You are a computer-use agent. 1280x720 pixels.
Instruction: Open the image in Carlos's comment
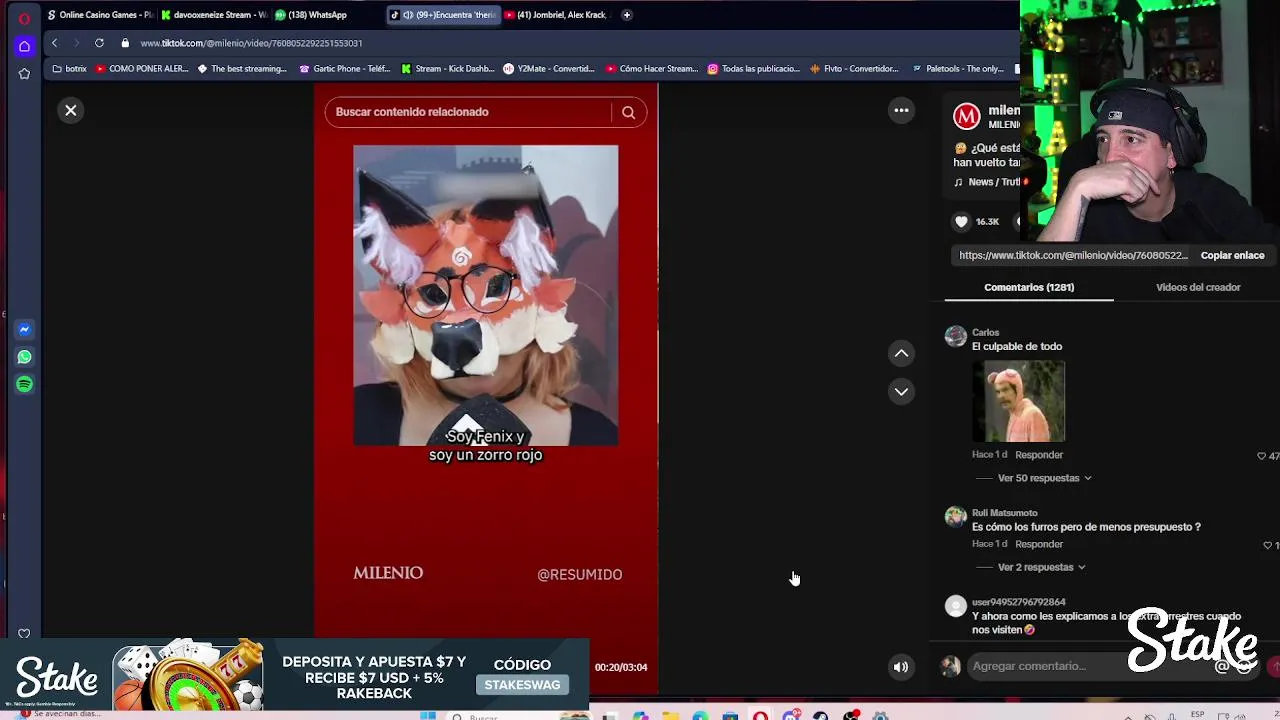(1018, 400)
